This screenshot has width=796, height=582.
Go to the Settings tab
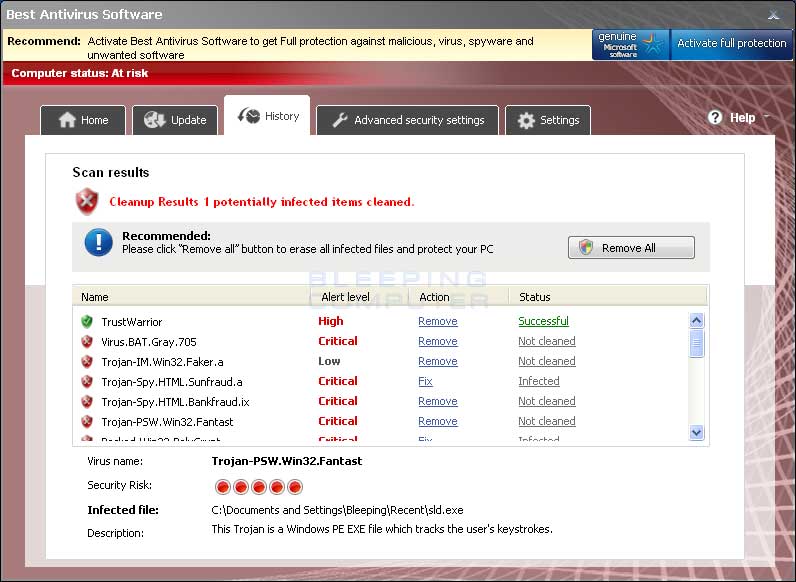pyautogui.click(x=548, y=120)
